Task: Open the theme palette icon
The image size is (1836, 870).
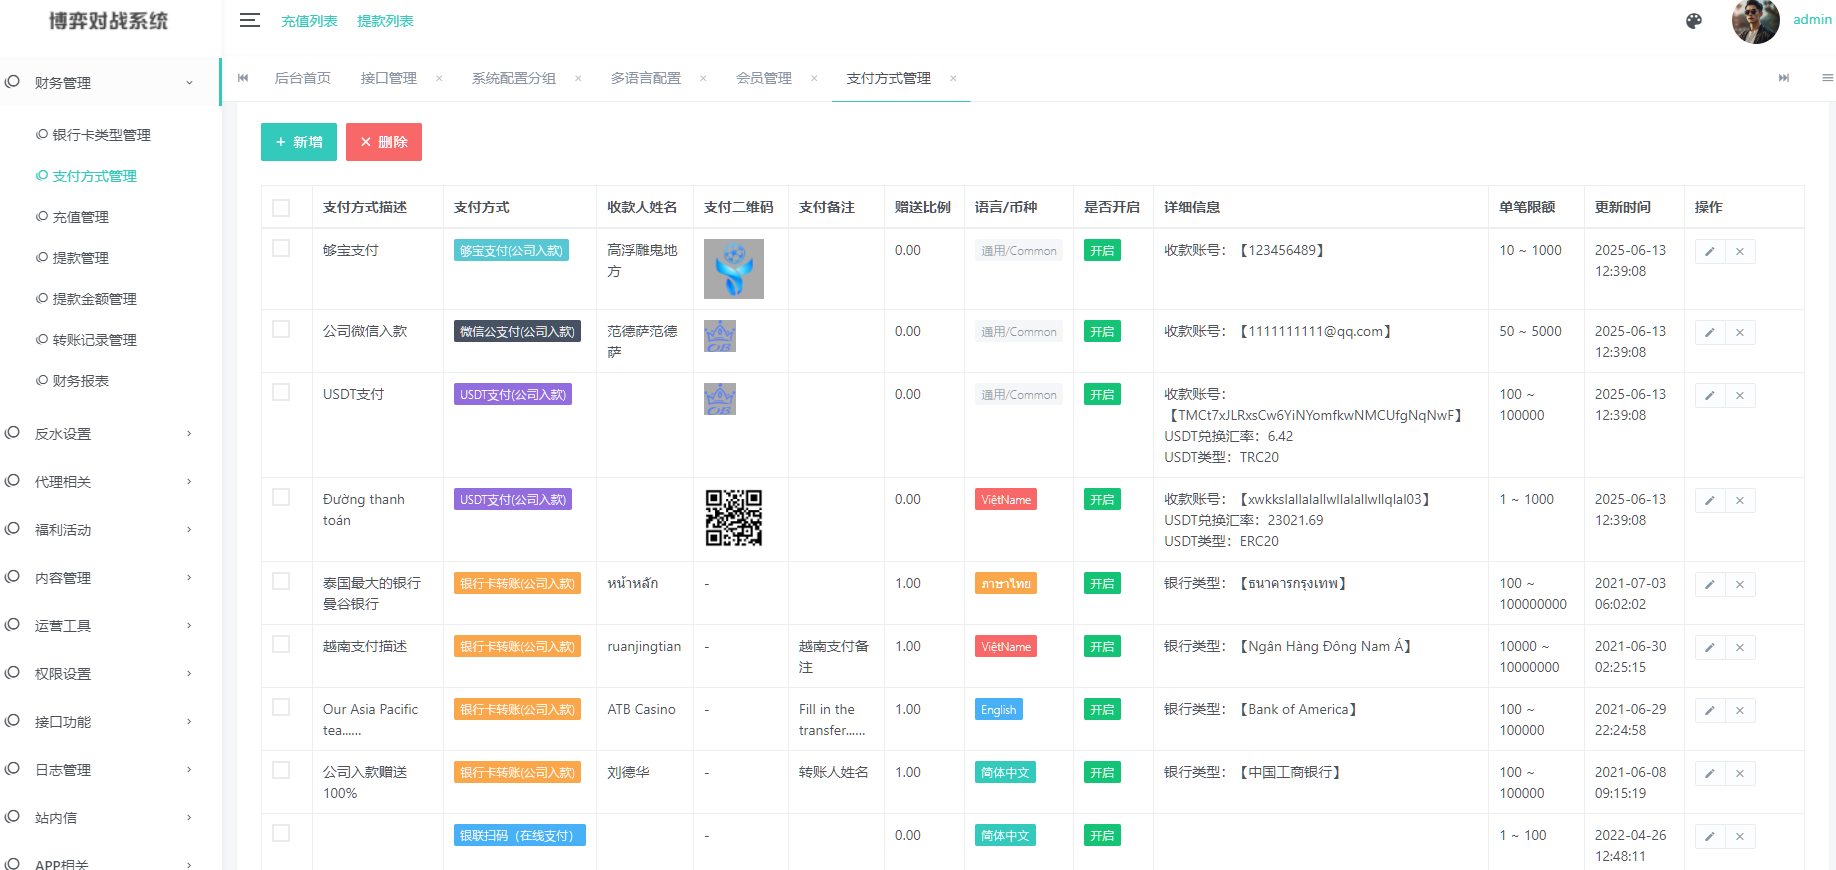Action: click(1693, 21)
